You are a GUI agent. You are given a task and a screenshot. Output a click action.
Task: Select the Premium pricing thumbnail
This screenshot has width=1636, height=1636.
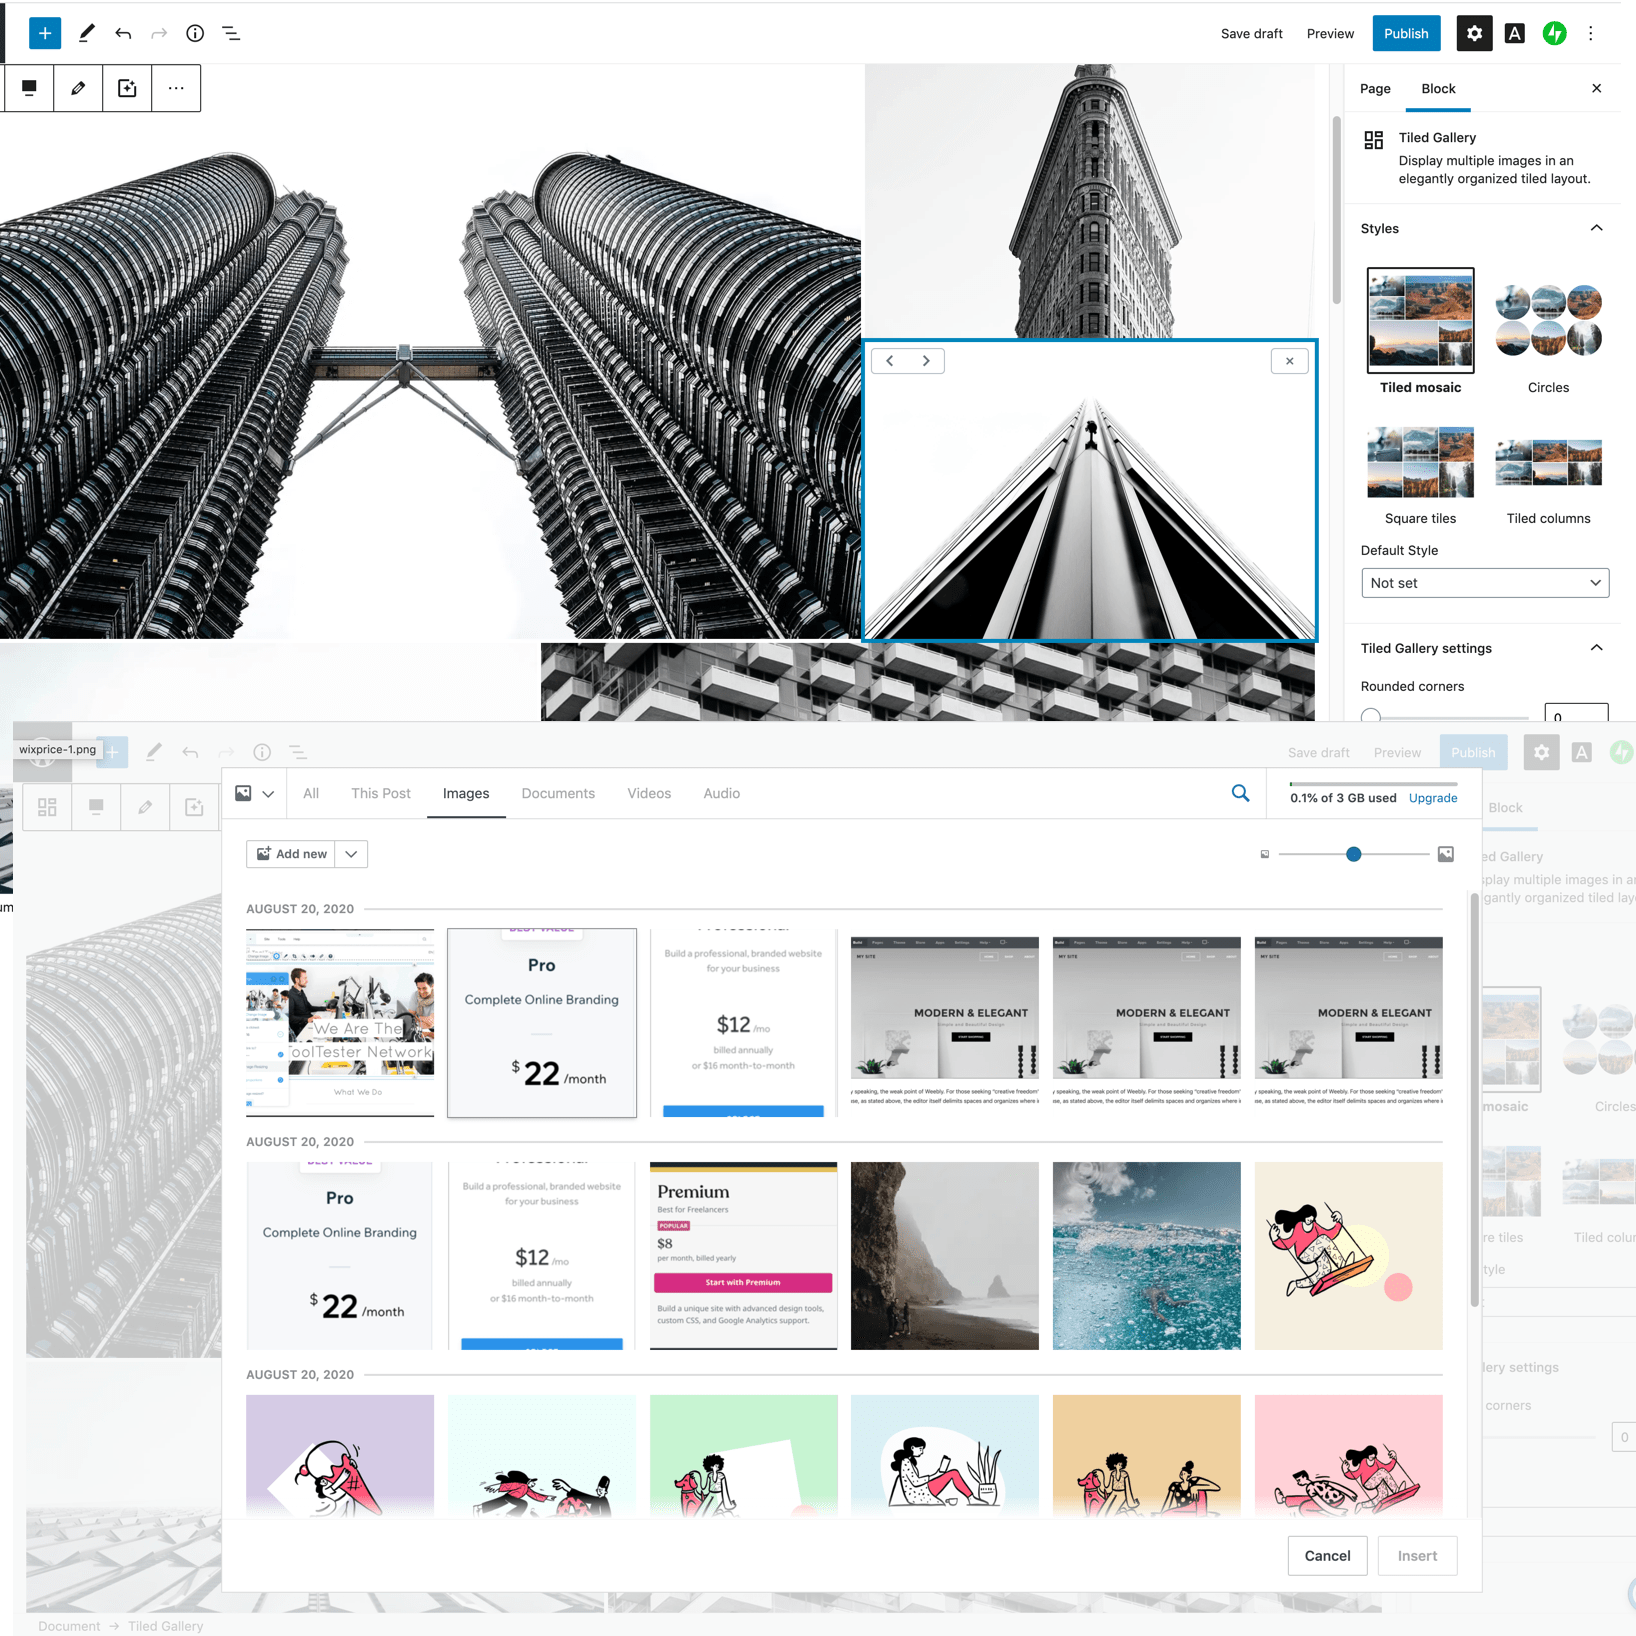(x=743, y=1255)
